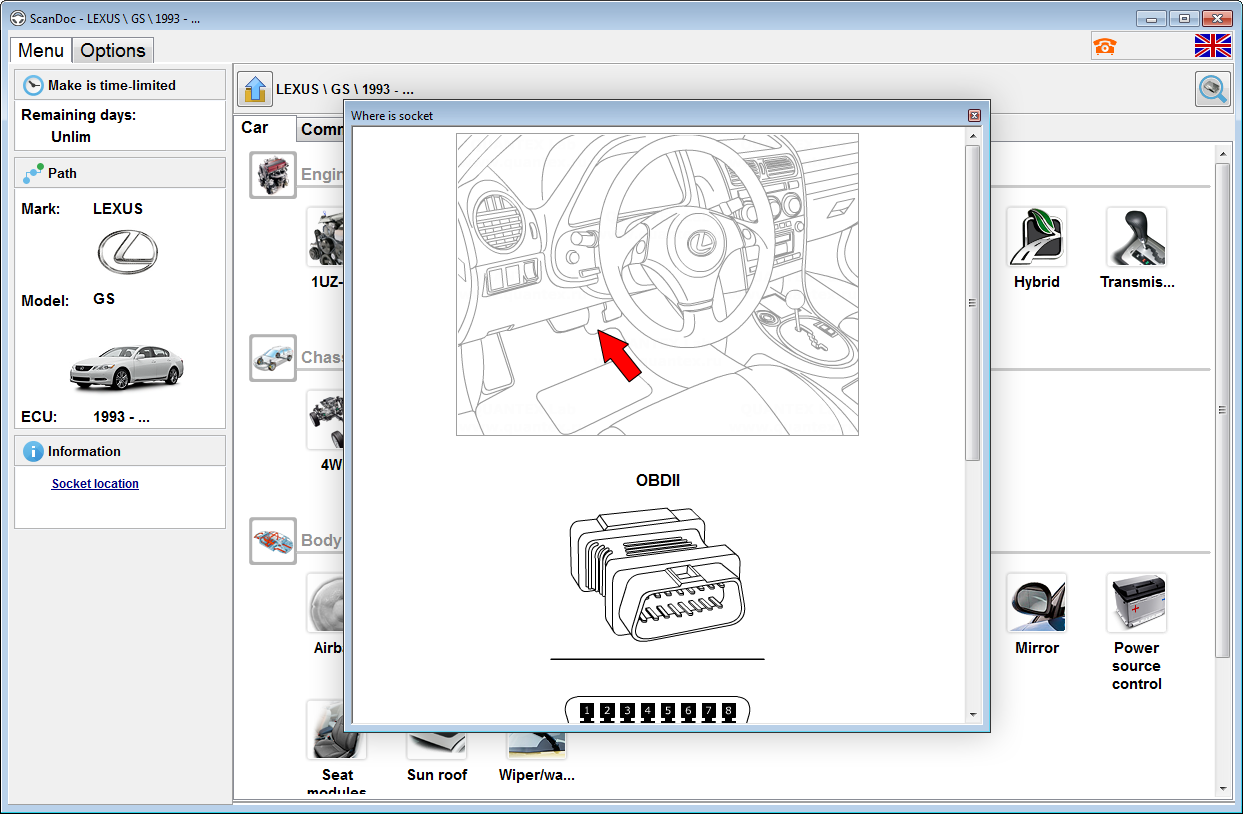Close the Where is socket dialog
1243x814 pixels.
pyautogui.click(x=974, y=116)
